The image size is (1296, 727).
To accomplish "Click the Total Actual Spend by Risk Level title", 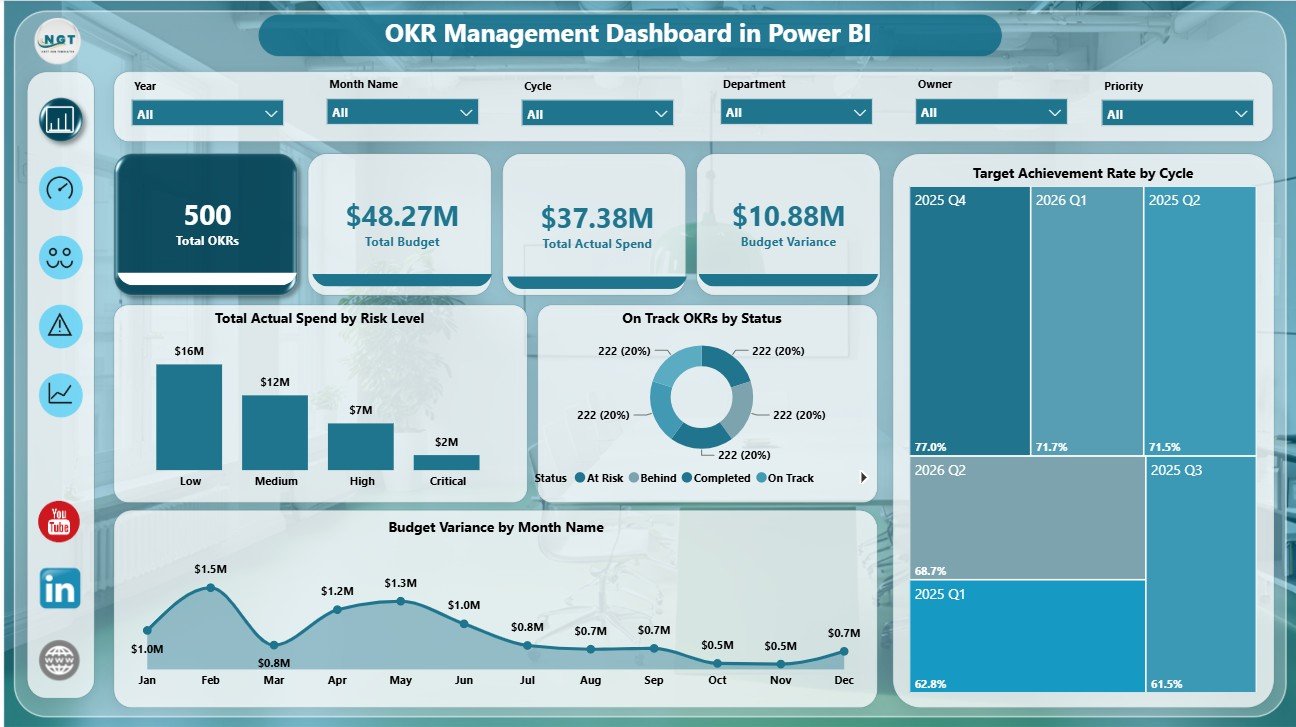I will pos(320,319).
